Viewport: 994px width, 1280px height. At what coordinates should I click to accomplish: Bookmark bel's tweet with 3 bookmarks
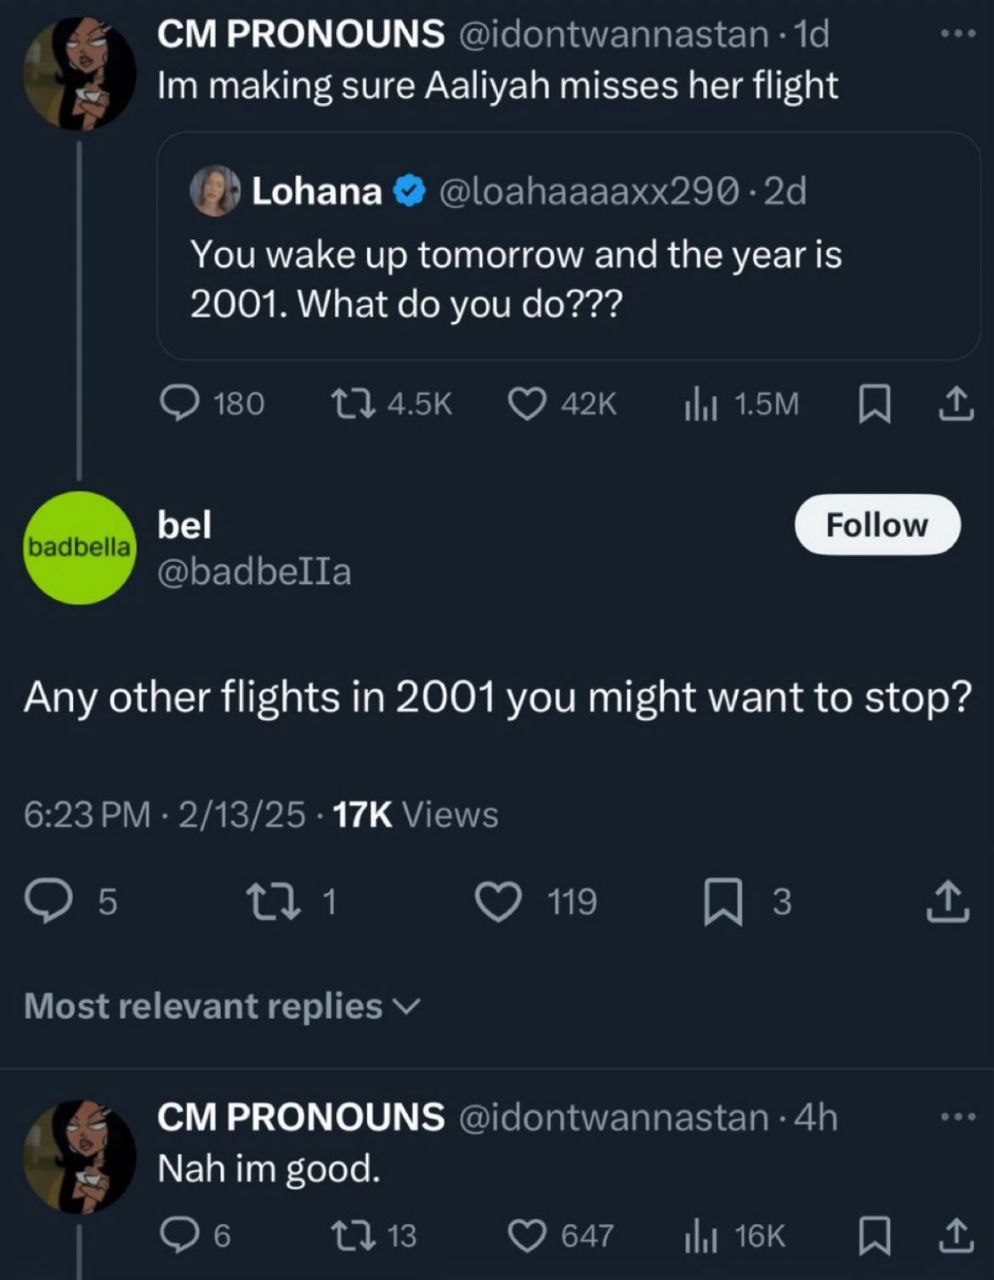[x=718, y=903]
